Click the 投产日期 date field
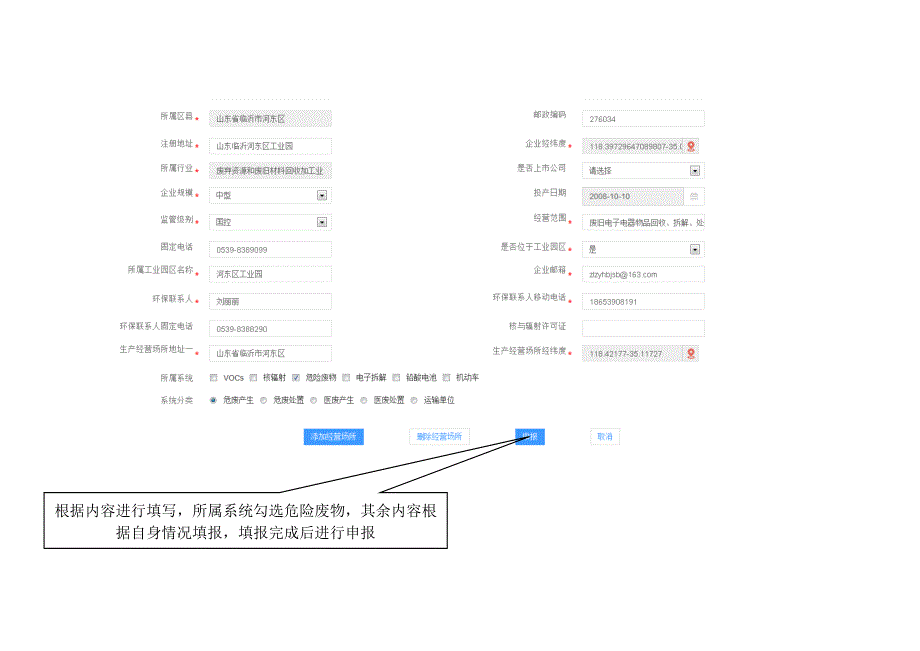920x651 pixels. (x=633, y=196)
